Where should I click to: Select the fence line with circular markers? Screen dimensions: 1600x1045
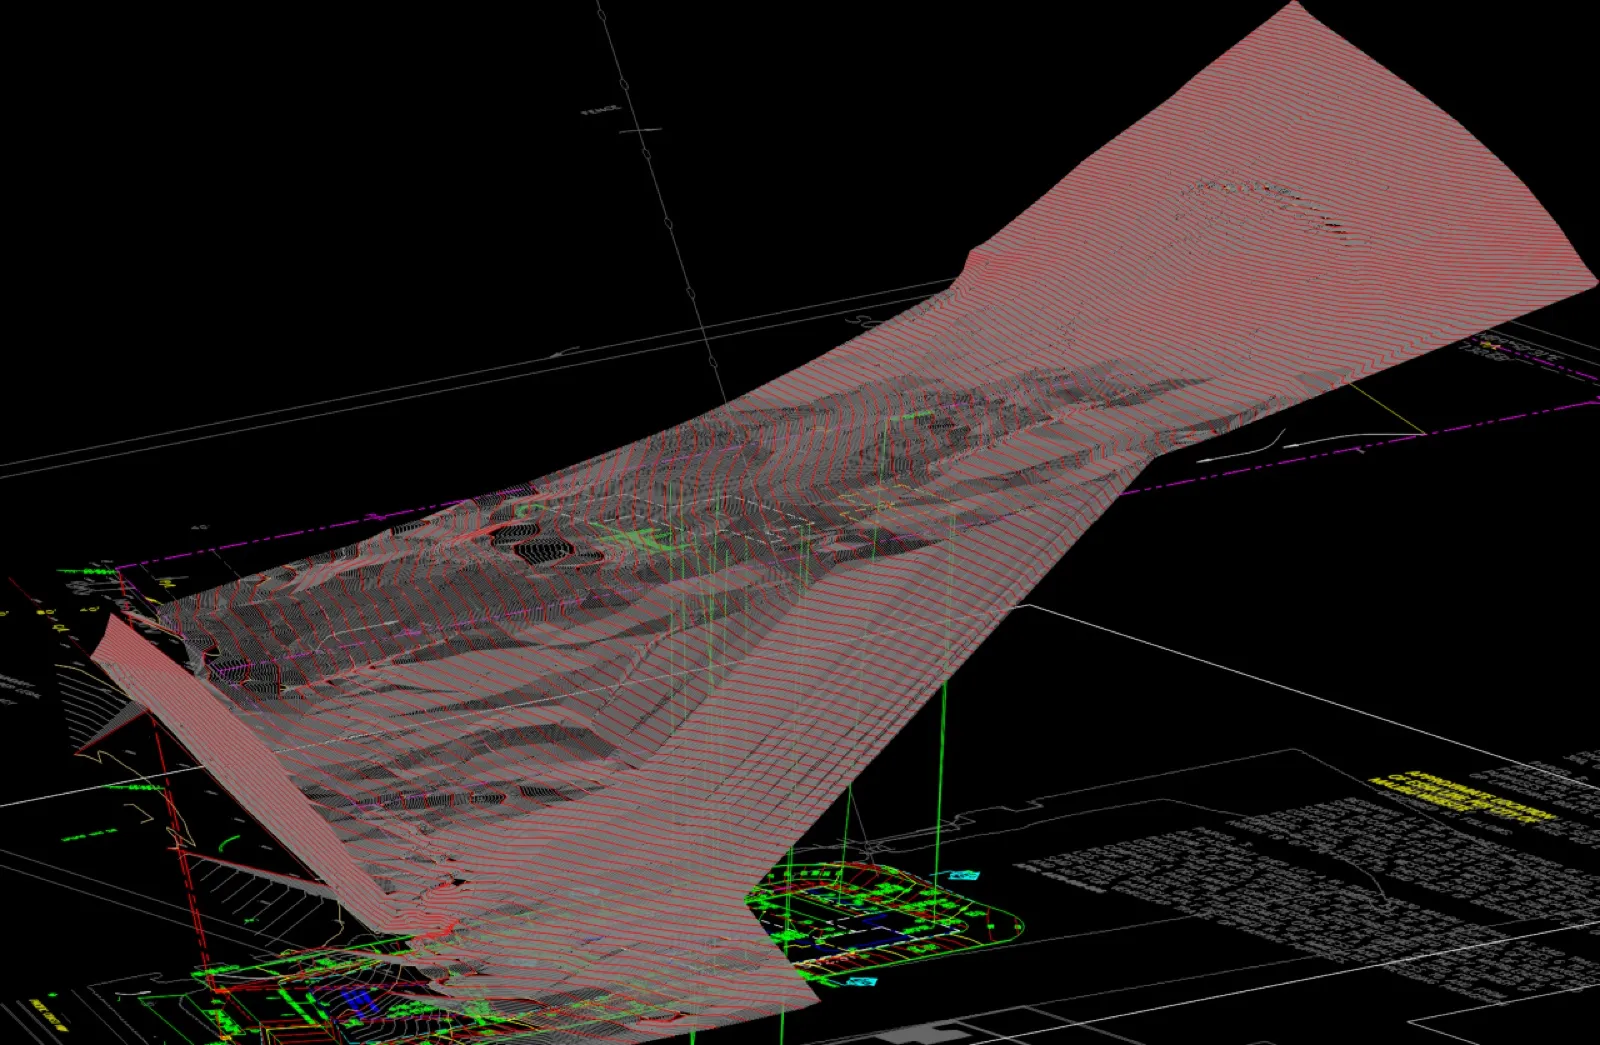pos(660,200)
